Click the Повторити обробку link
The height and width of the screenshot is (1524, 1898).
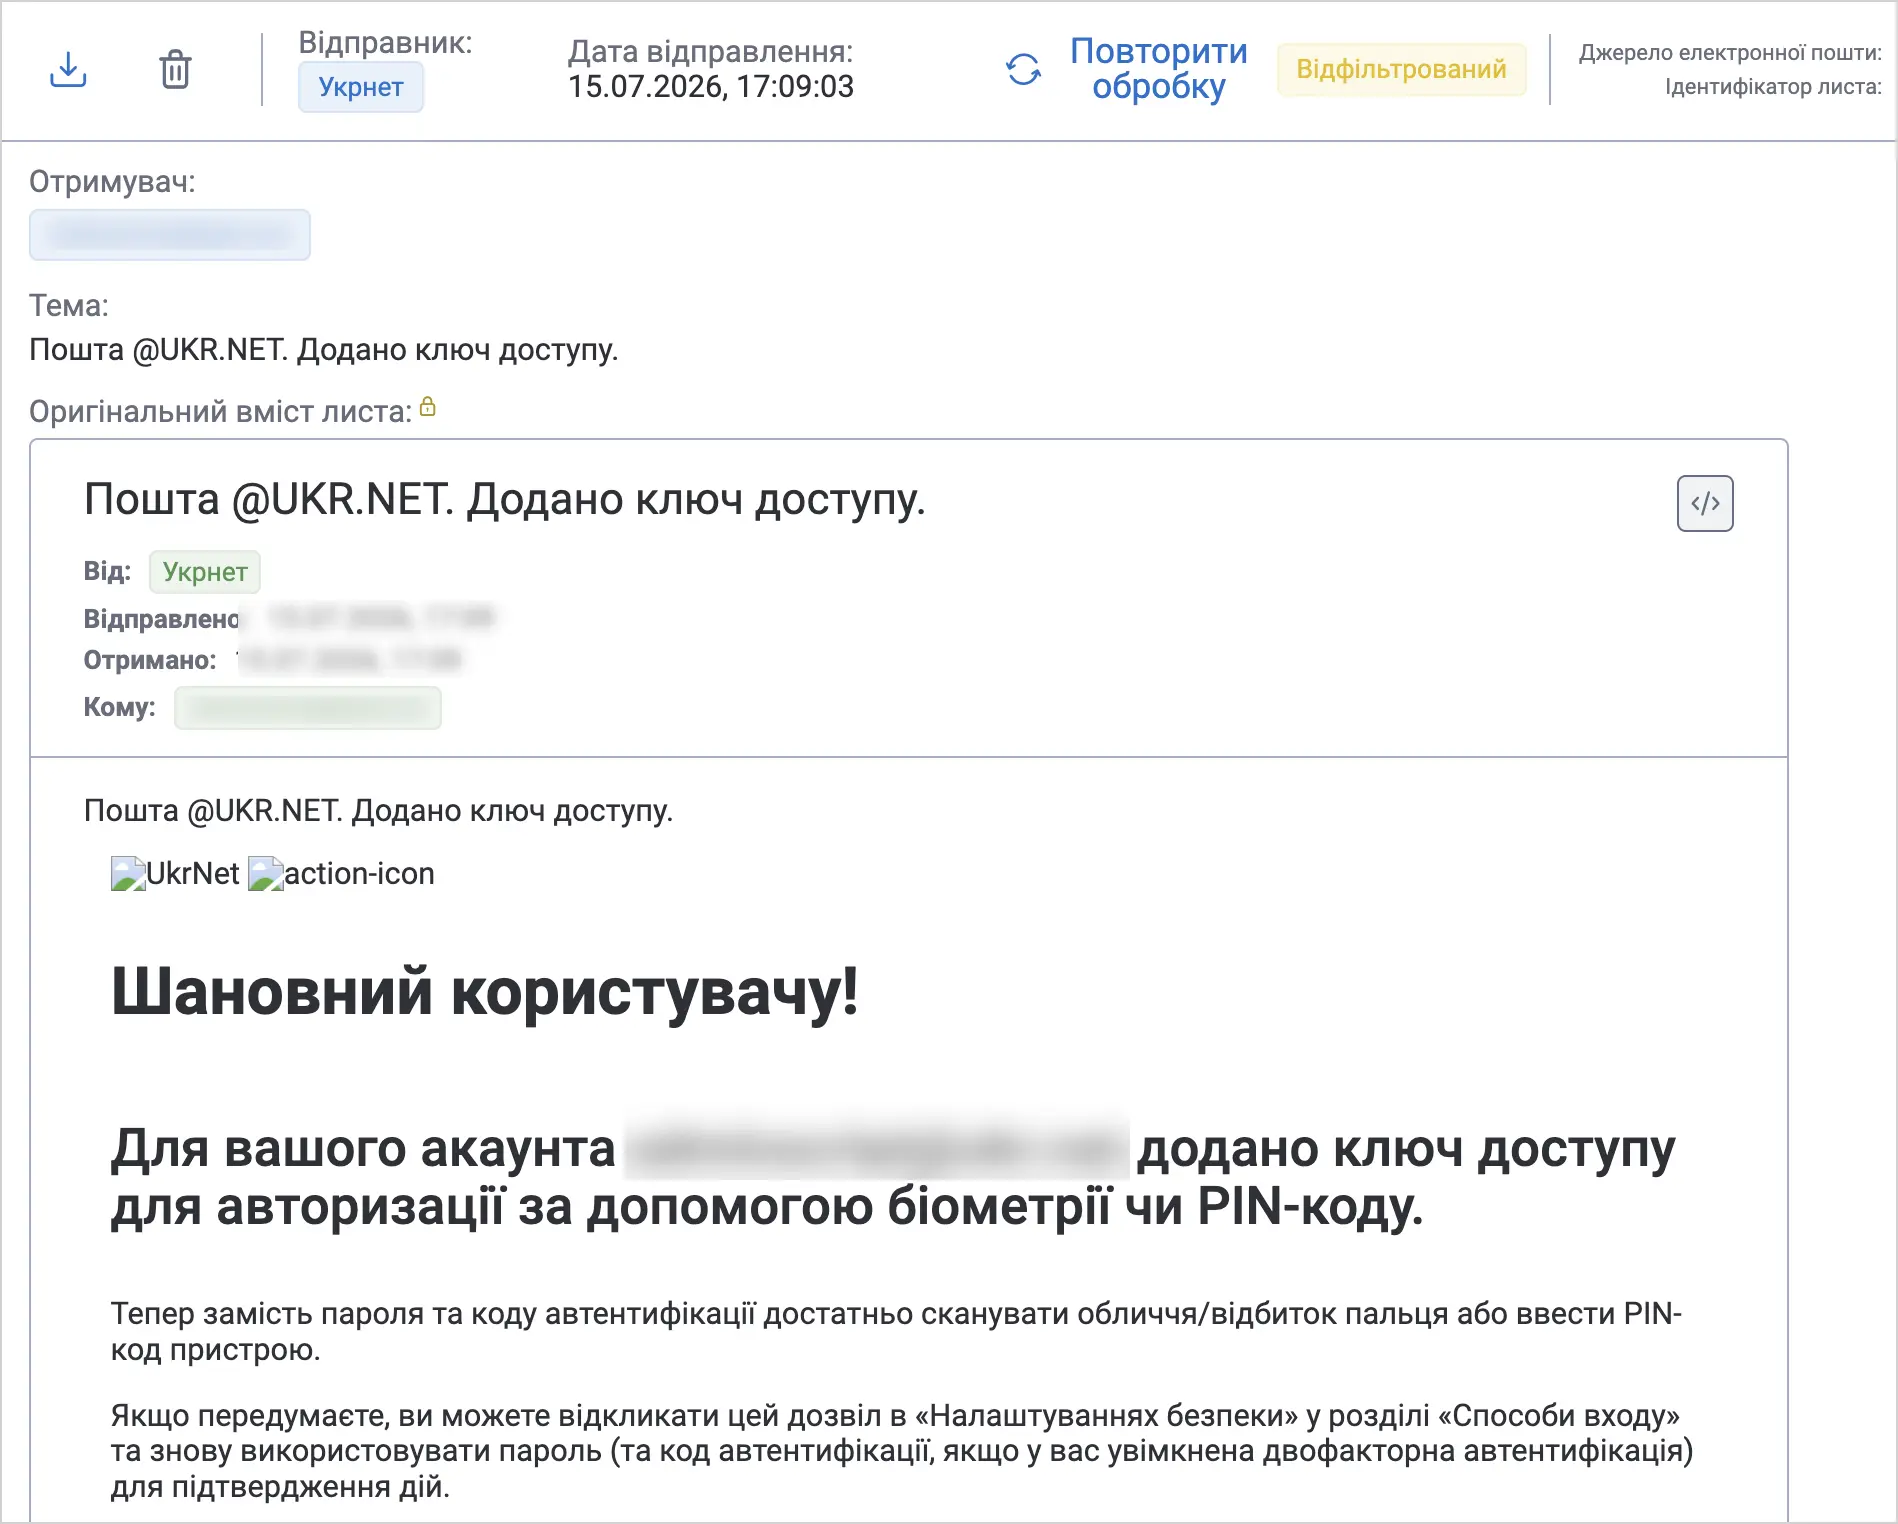(x=1159, y=69)
